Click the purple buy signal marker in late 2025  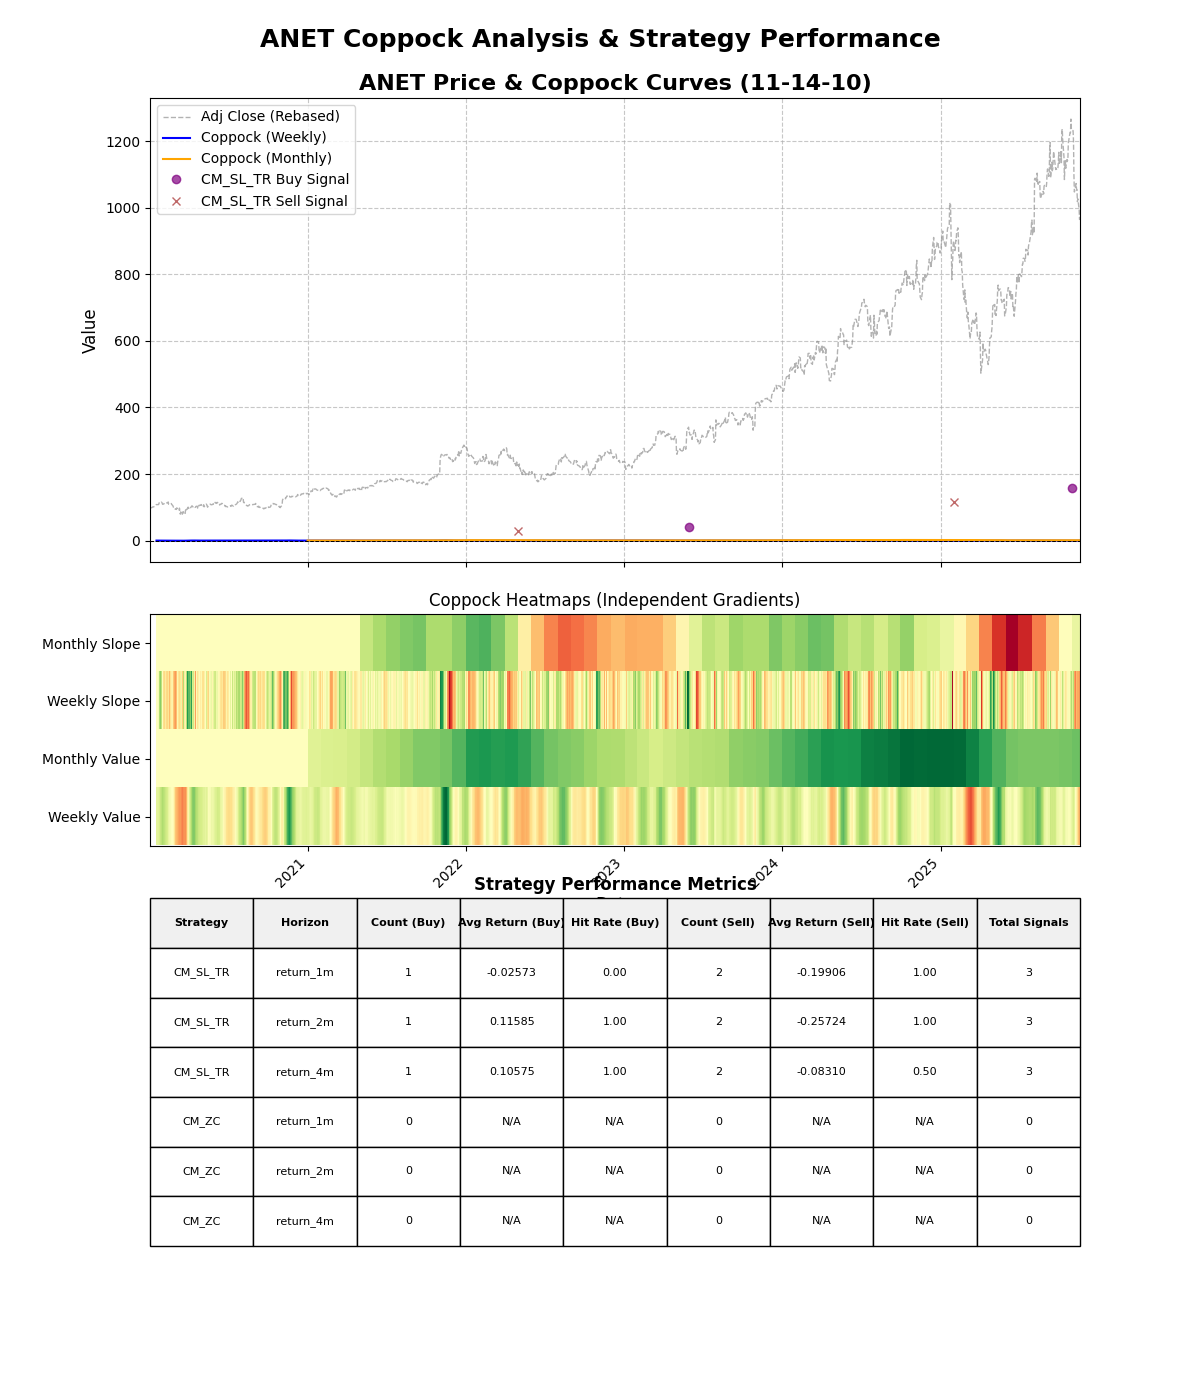click(x=1072, y=488)
